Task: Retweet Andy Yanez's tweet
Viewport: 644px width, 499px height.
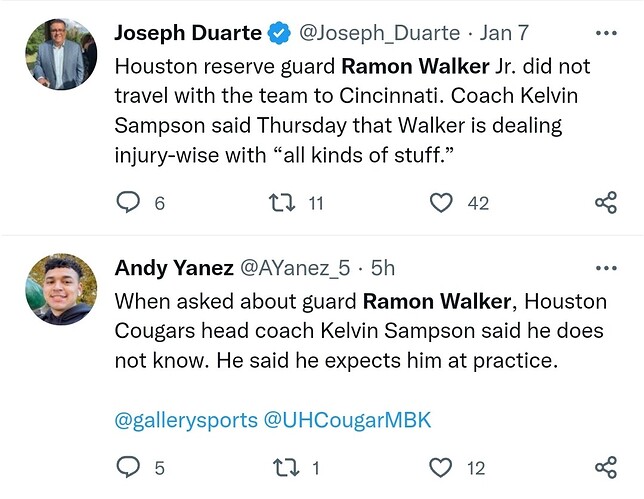Action: [x=282, y=467]
